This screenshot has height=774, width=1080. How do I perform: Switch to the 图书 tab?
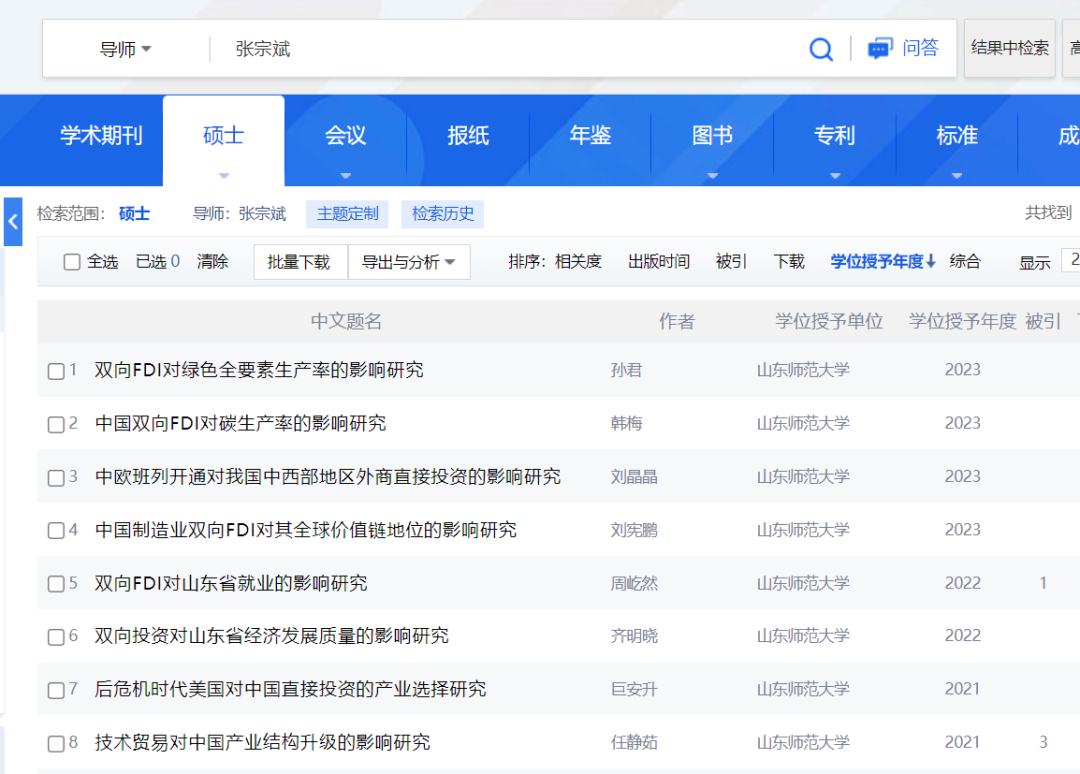[x=713, y=135]
